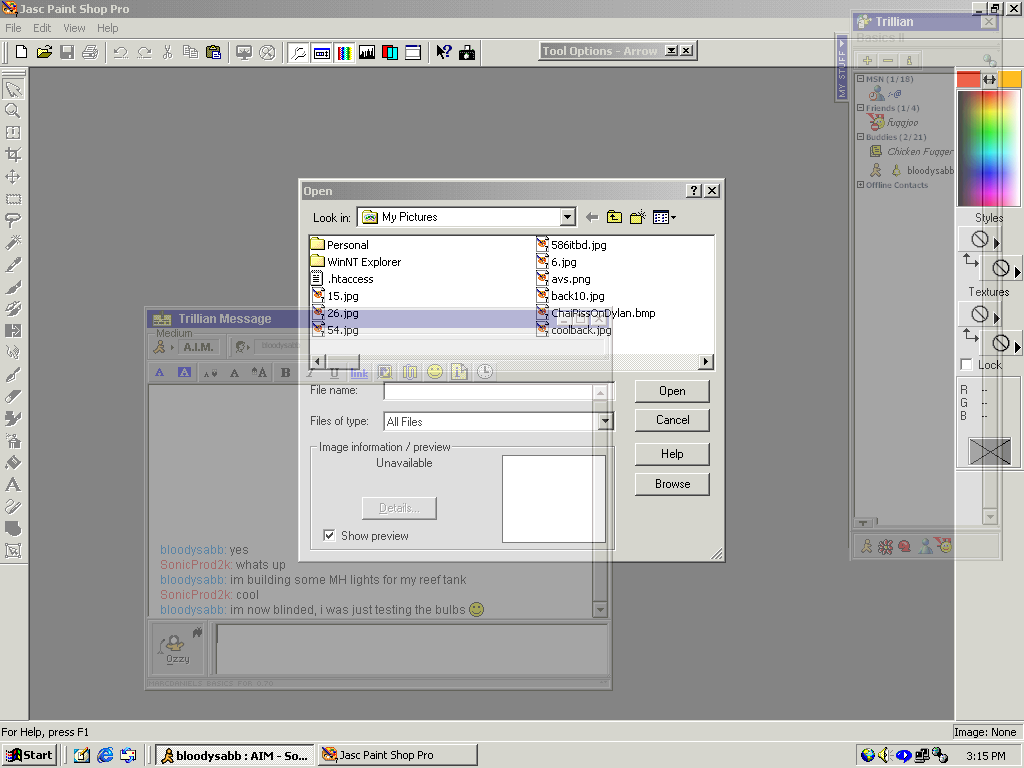Image resolution: width=1024 pixels, height=768 pixels.
Task: Click Create New Folder icon in dialog
Action: tap(637, 217)
